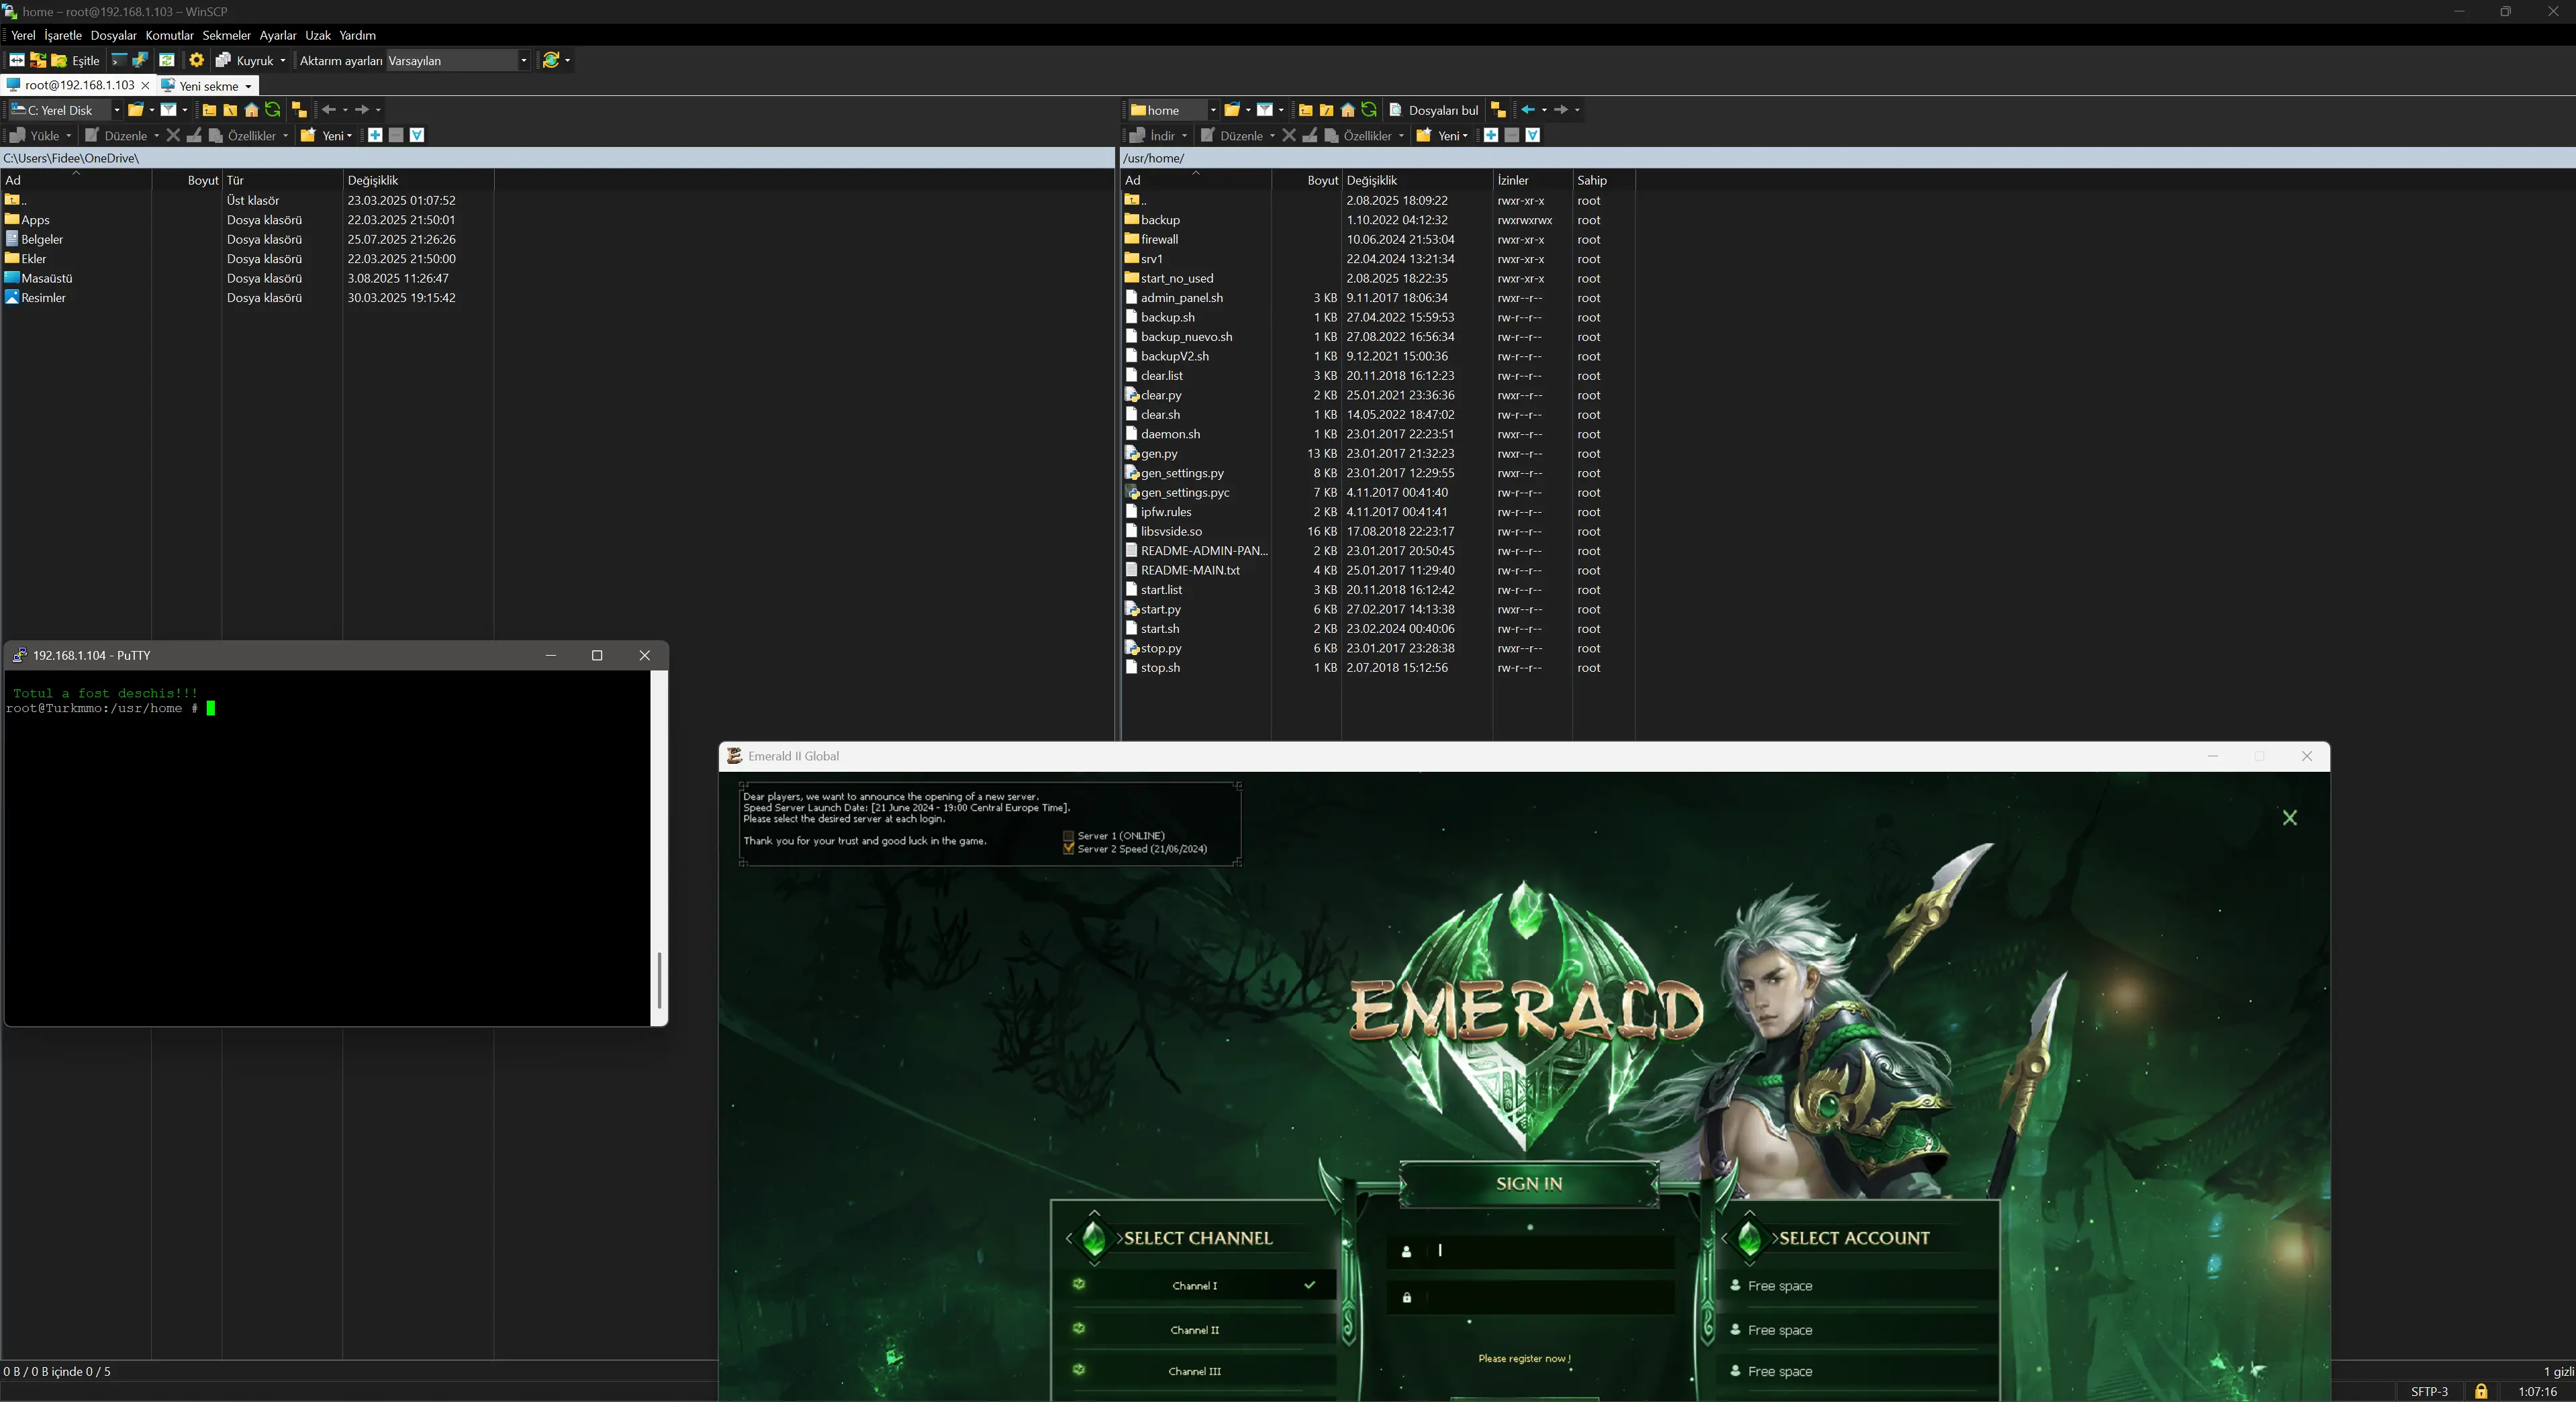Select the admin_panel.sh file in remote panel
Screen dimensions: 2576x1402
pyautogui.click(x=1182, y=297)
